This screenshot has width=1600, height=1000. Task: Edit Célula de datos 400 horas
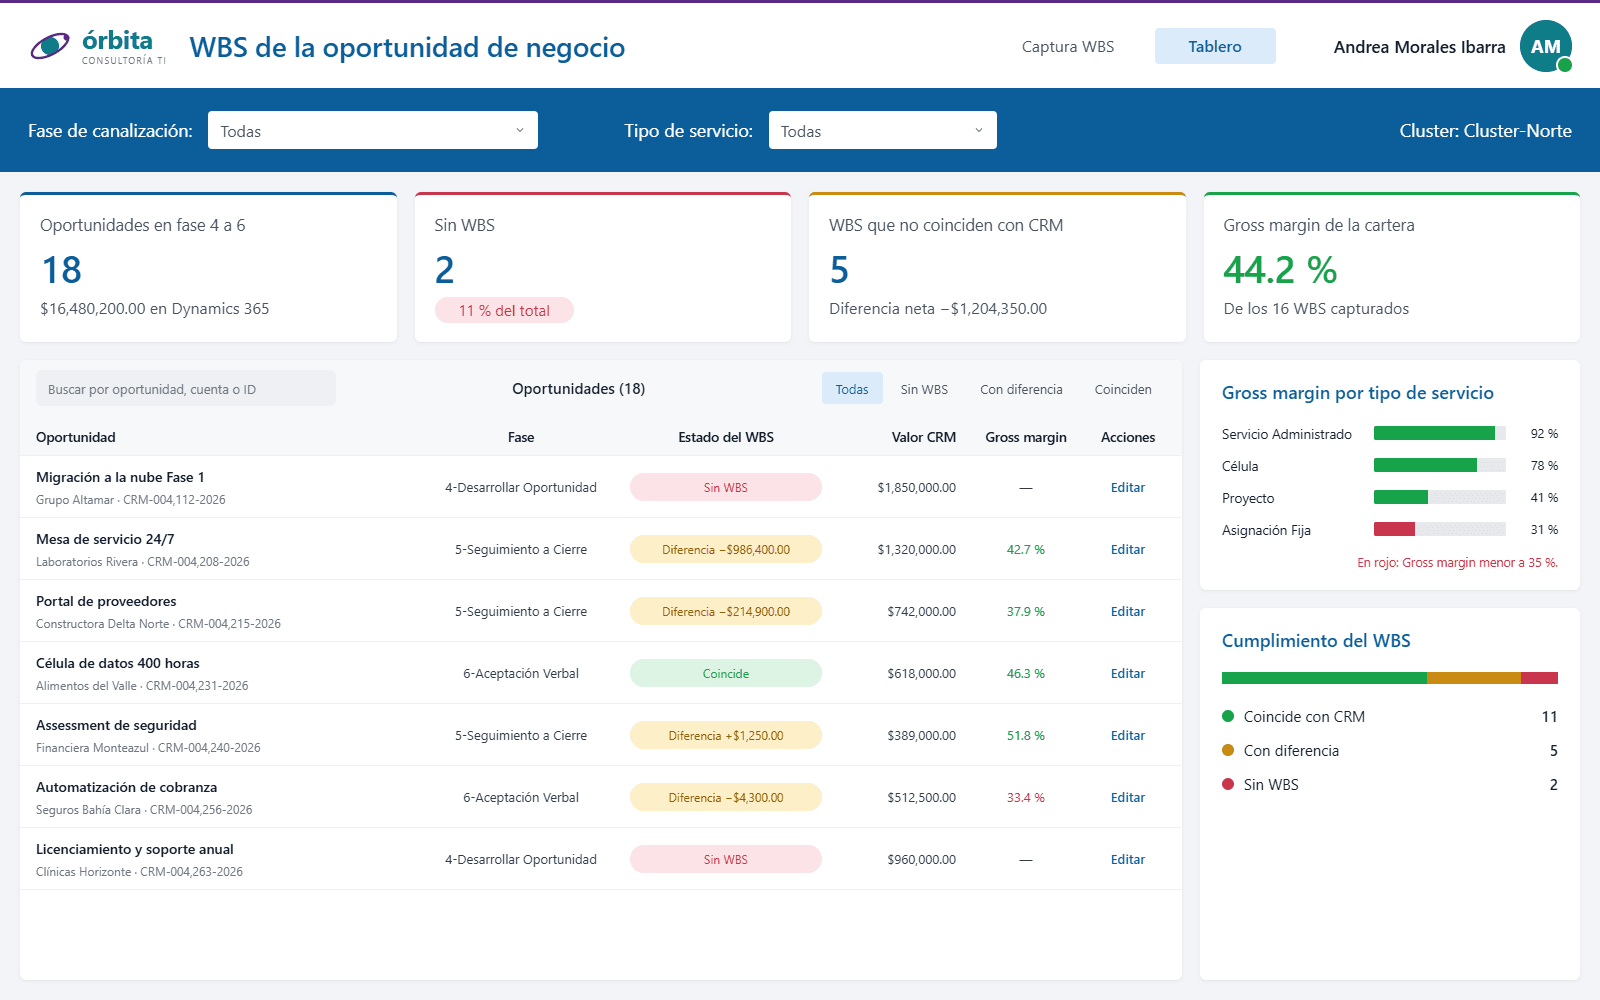point(1128,673)
